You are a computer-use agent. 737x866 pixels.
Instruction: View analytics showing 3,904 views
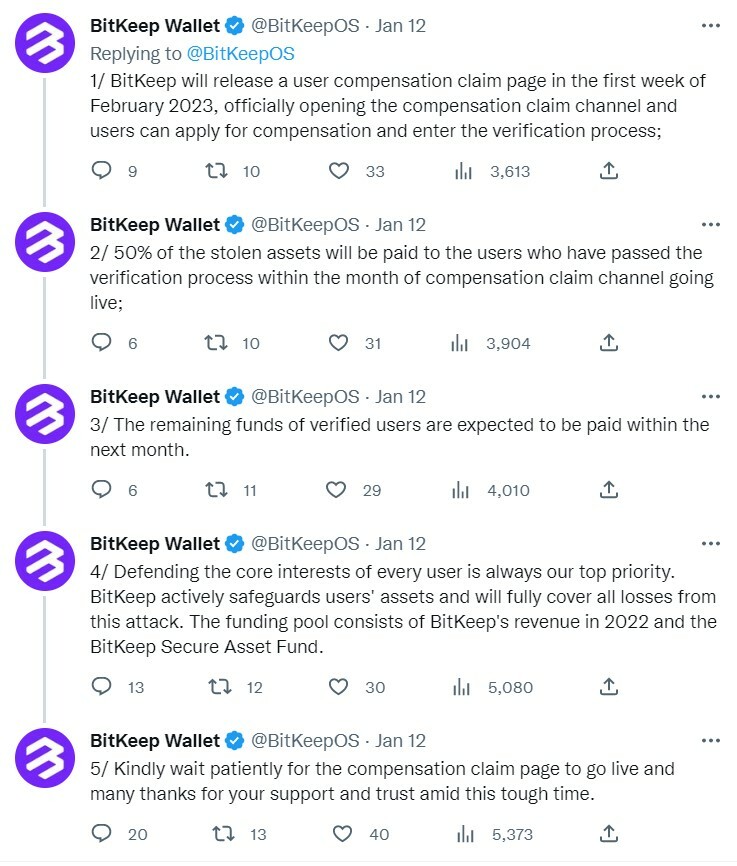tap(491, 343)
